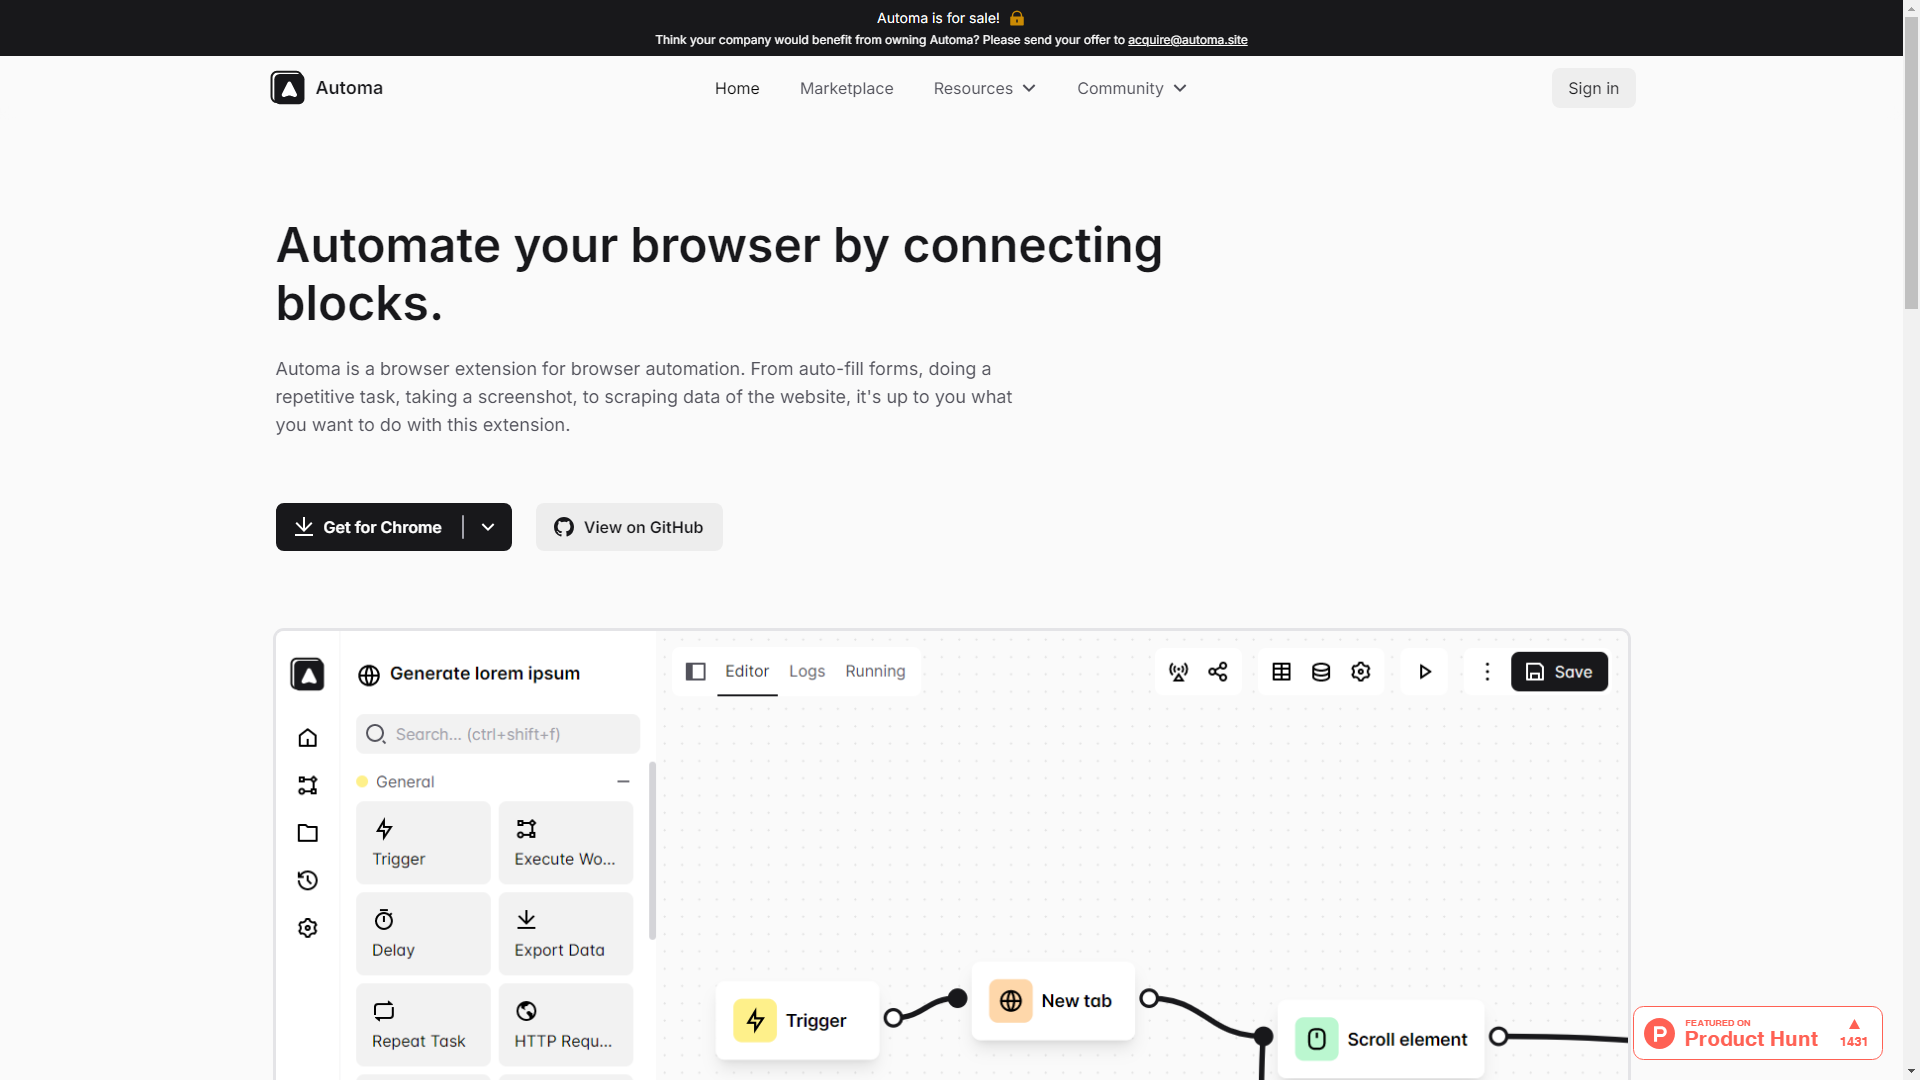Click the Sign in button
Screen dimensions: 1920x1080
pos(1594,88)
